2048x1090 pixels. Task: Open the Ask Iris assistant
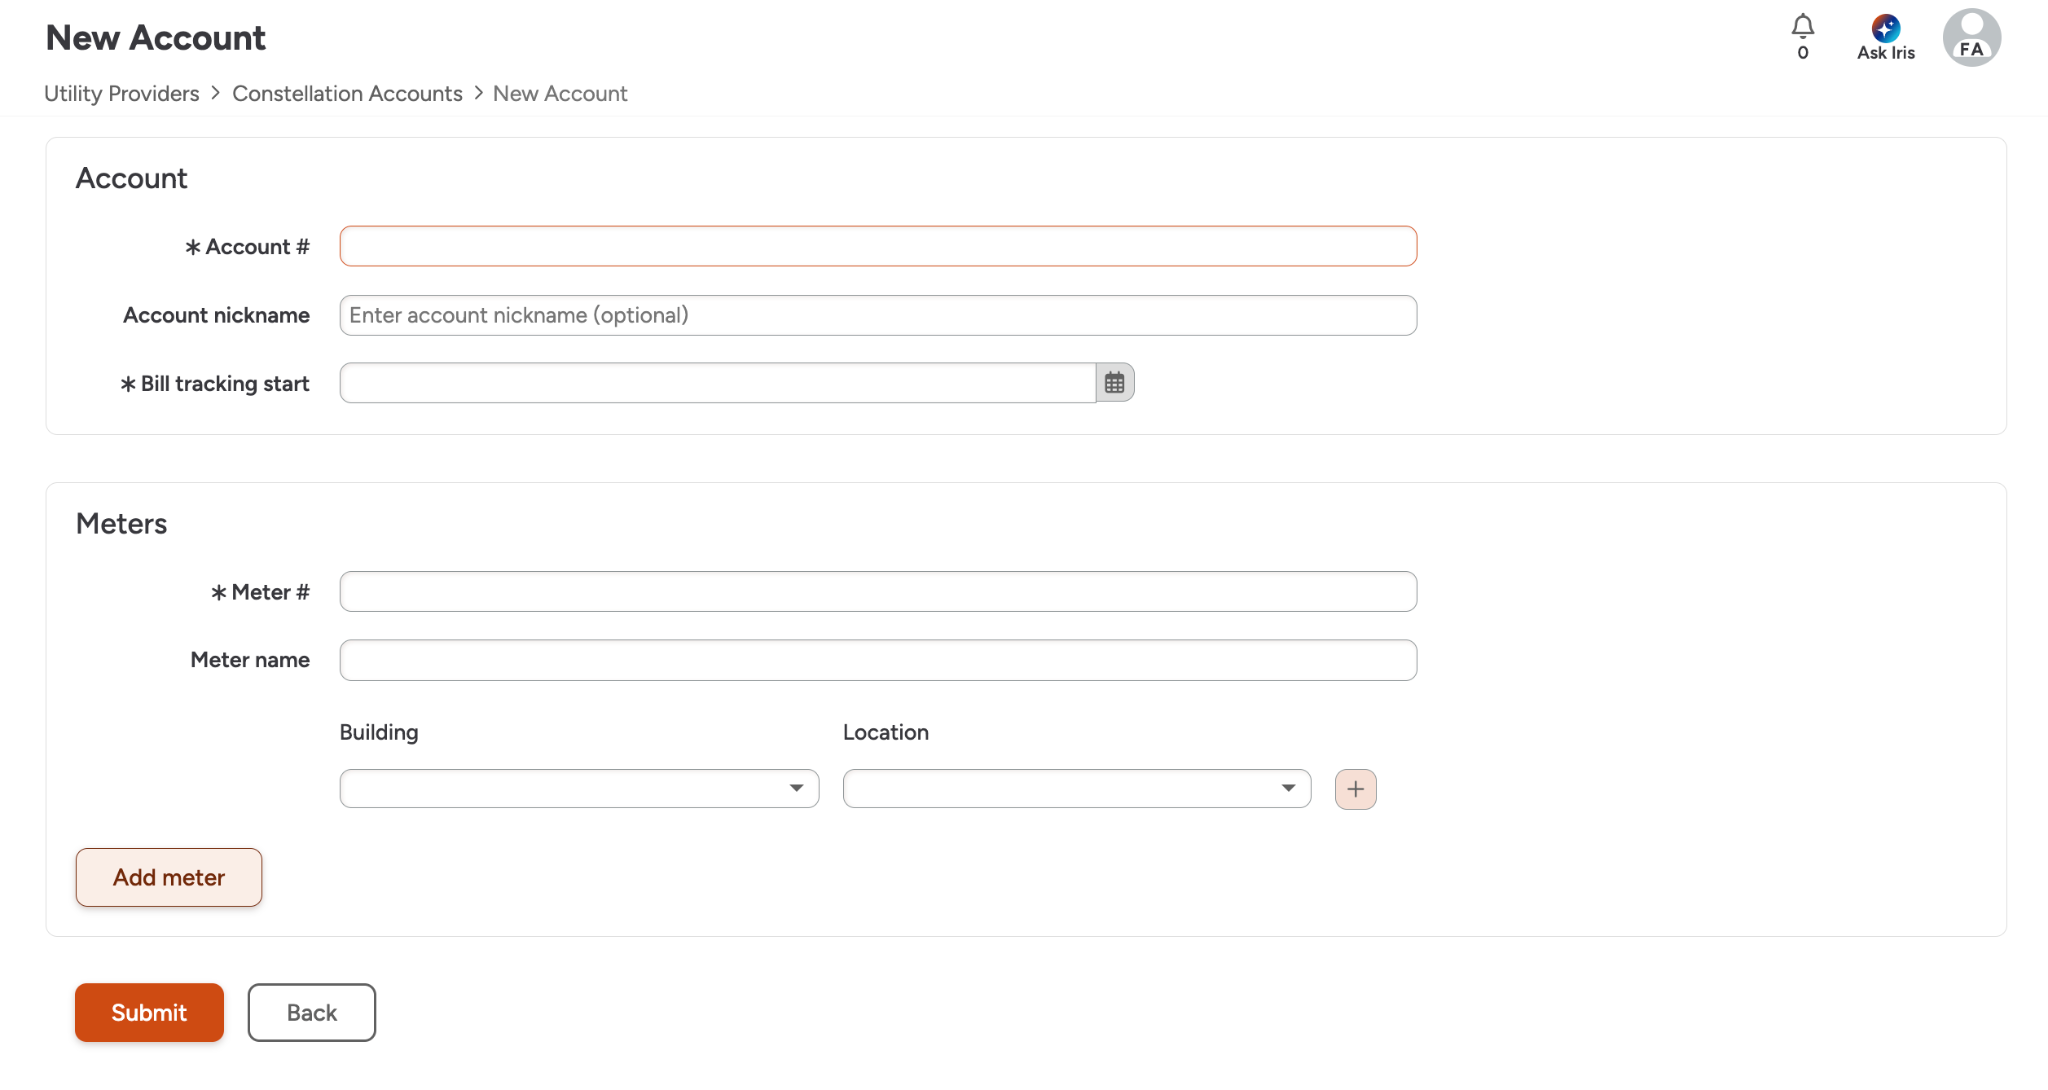tap(1885, 38)
